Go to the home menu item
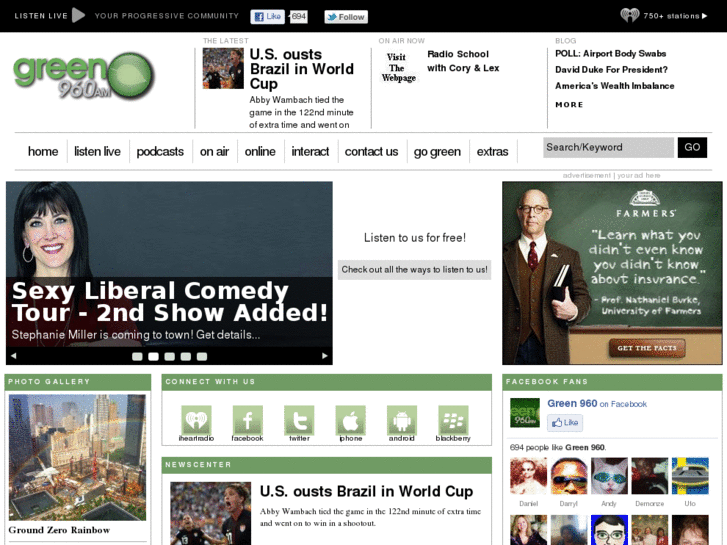The height and width of the screenshot is (545, 727). pyautogui.click(x=43, y=151)
